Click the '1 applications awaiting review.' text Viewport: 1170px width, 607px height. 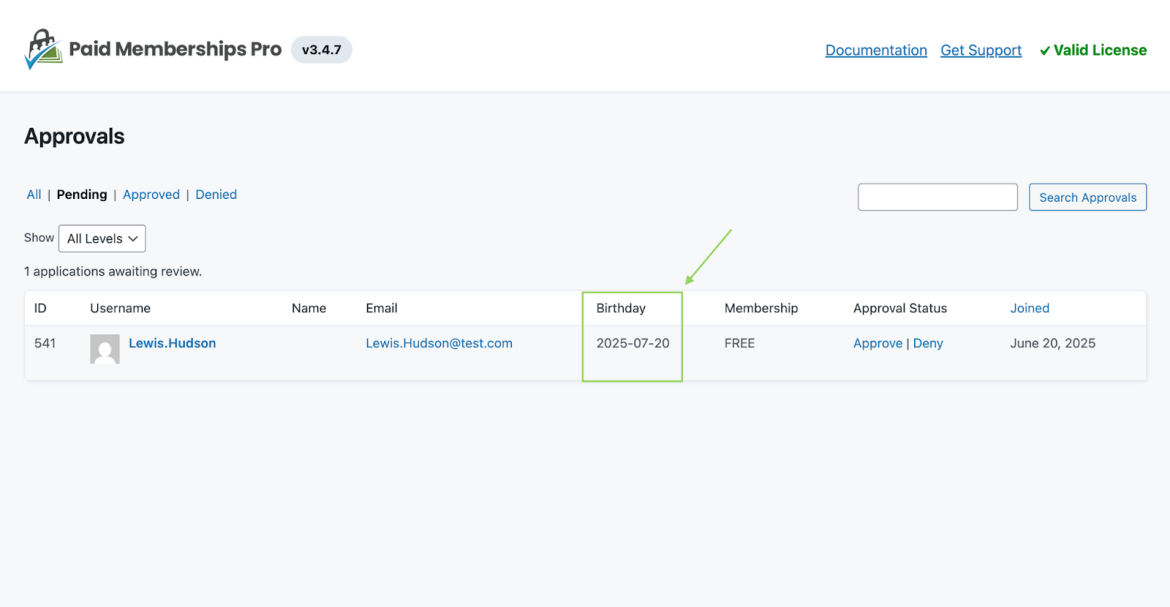[x=113, y=272]
